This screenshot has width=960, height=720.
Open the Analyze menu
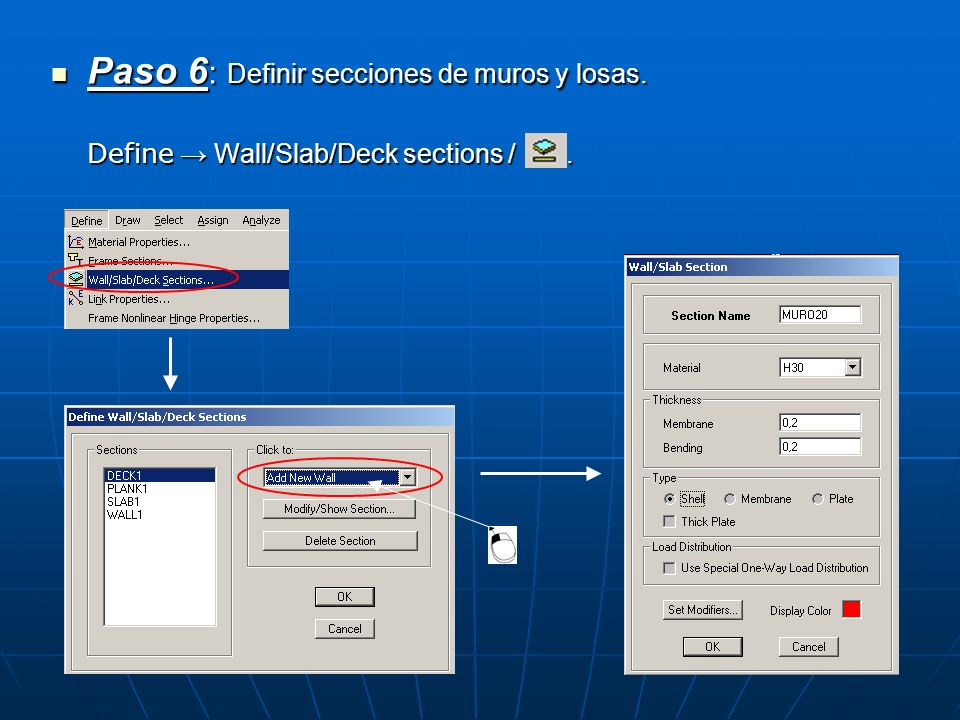(261, 220)
